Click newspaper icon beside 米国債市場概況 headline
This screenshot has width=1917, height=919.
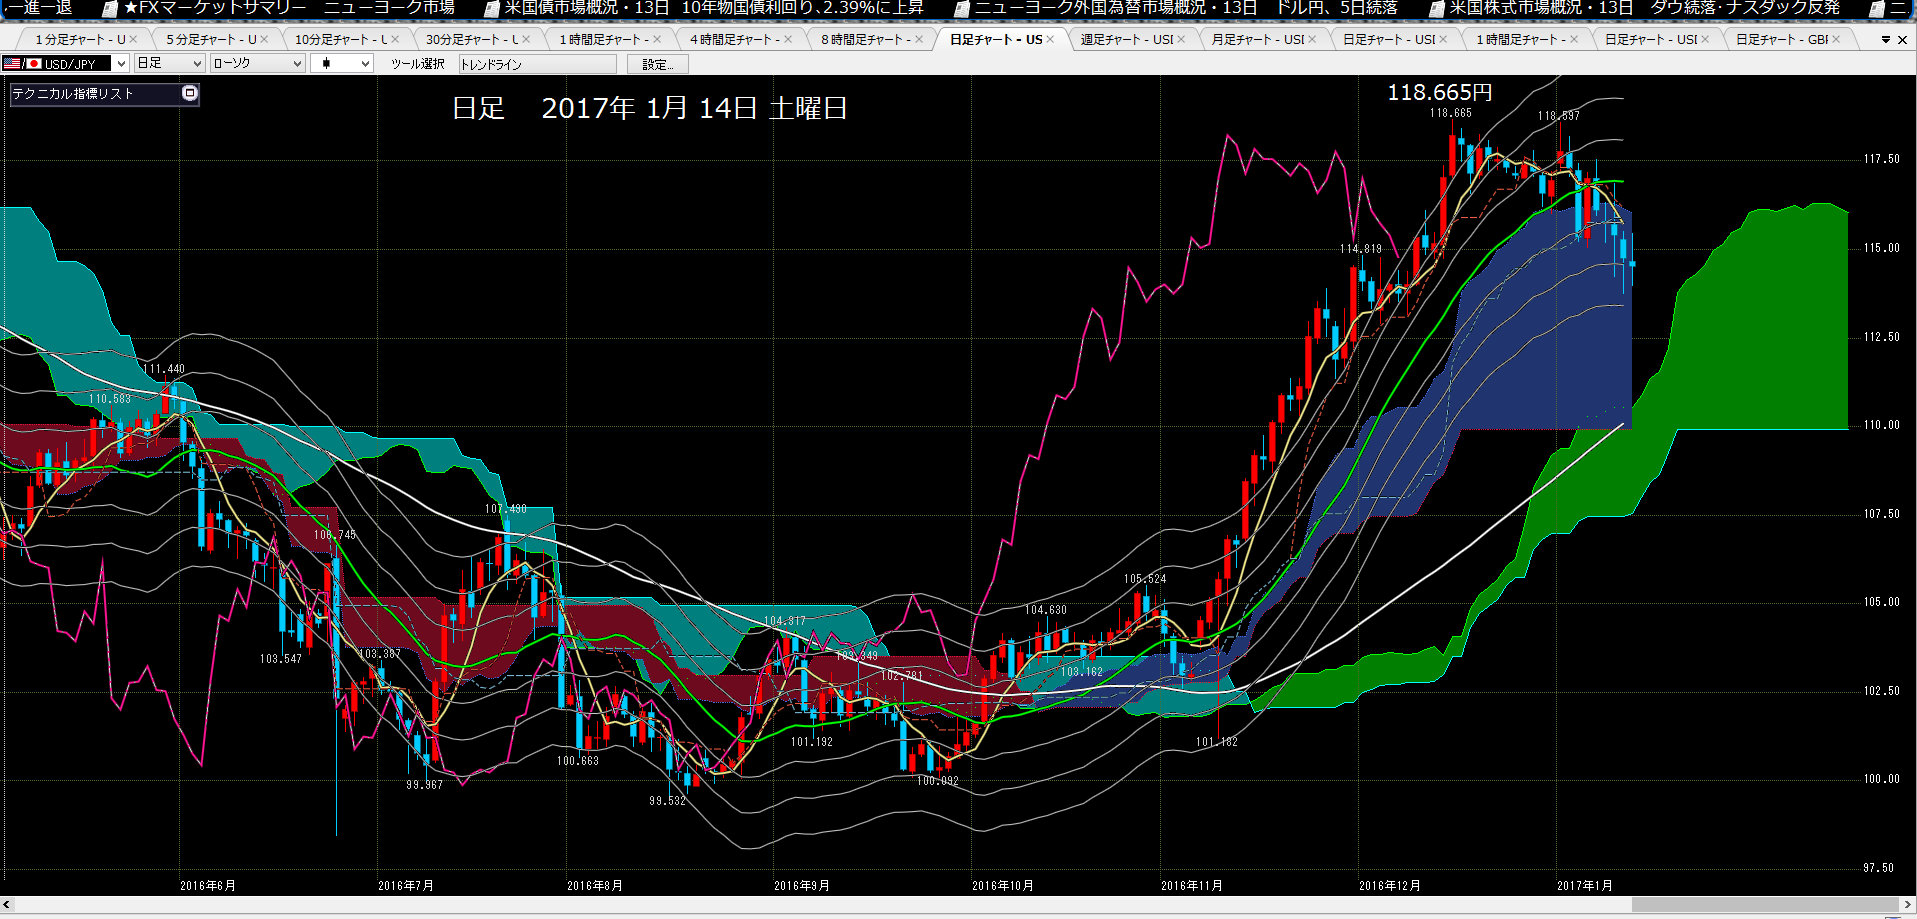[x=491, y=8]
